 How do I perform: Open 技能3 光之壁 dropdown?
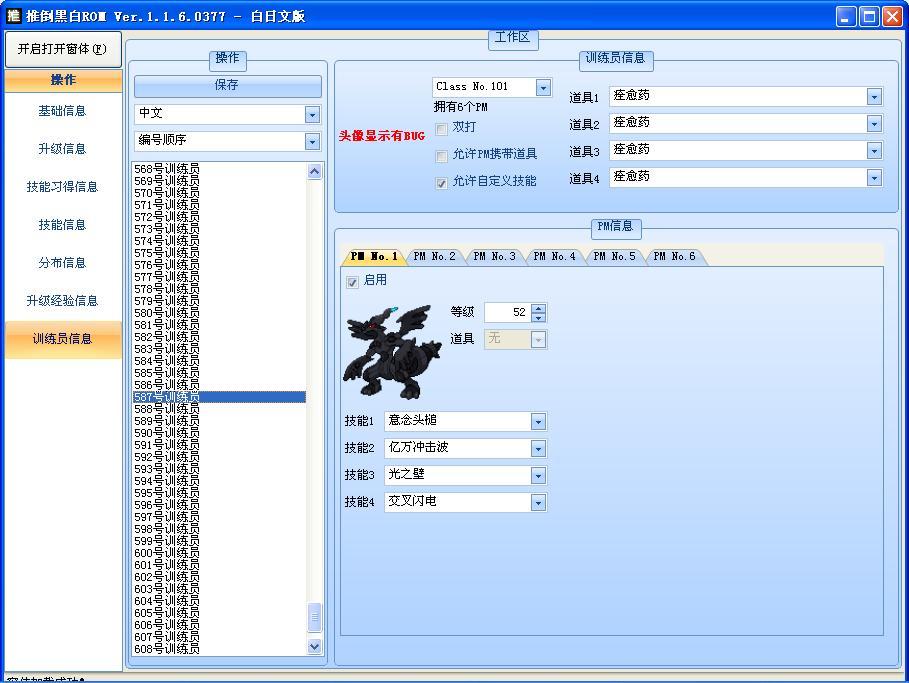[x=538, y=475]
